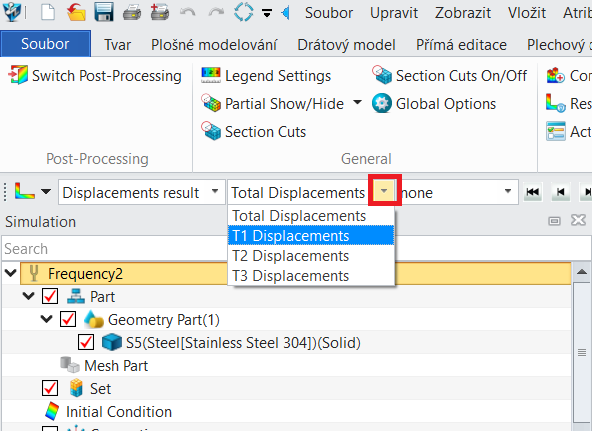The image size is (592, 431).
Task: Click Partial Show/Hide command
Action: [273, 104]
